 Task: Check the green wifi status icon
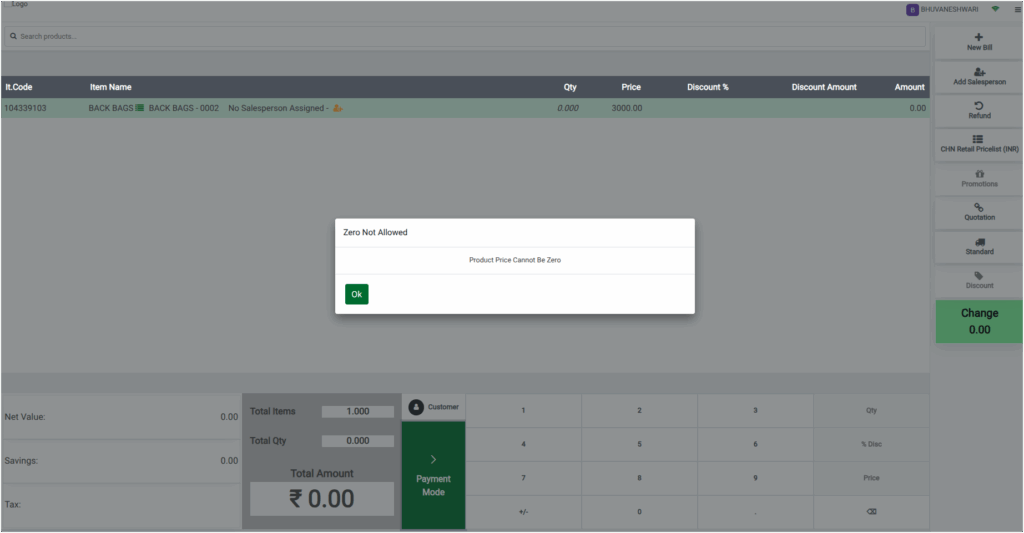pos(995,9)
